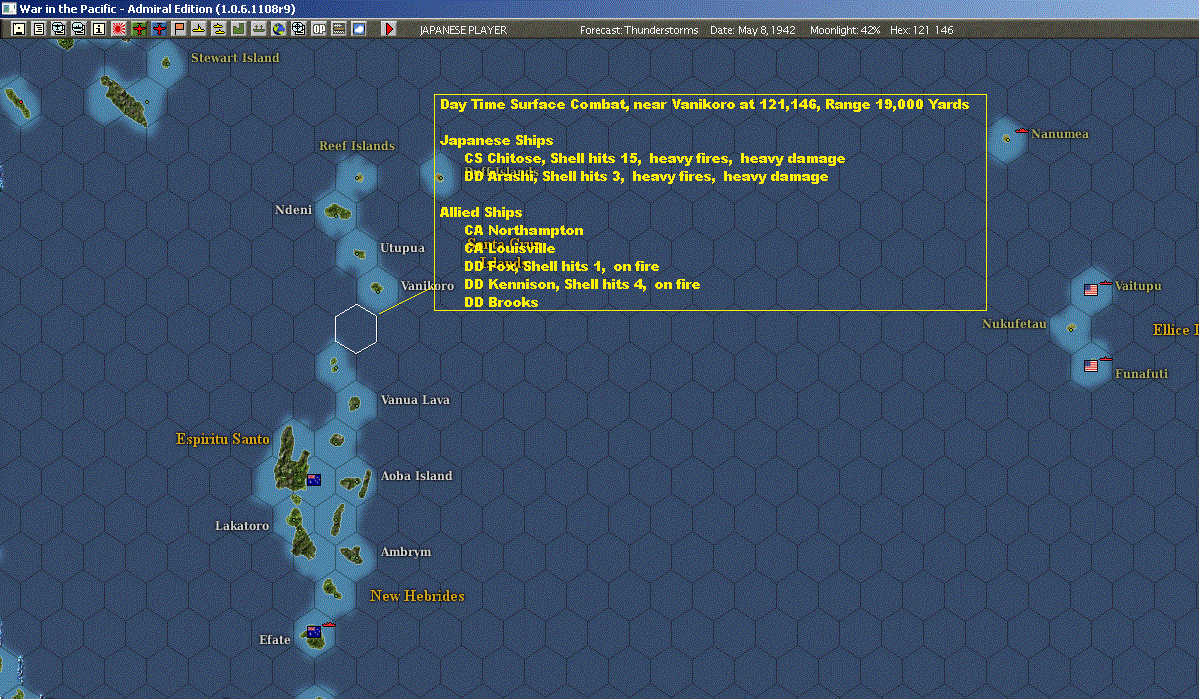
Task: Click the Australian flag at Espiritu Santo
Action: [314, 480]
